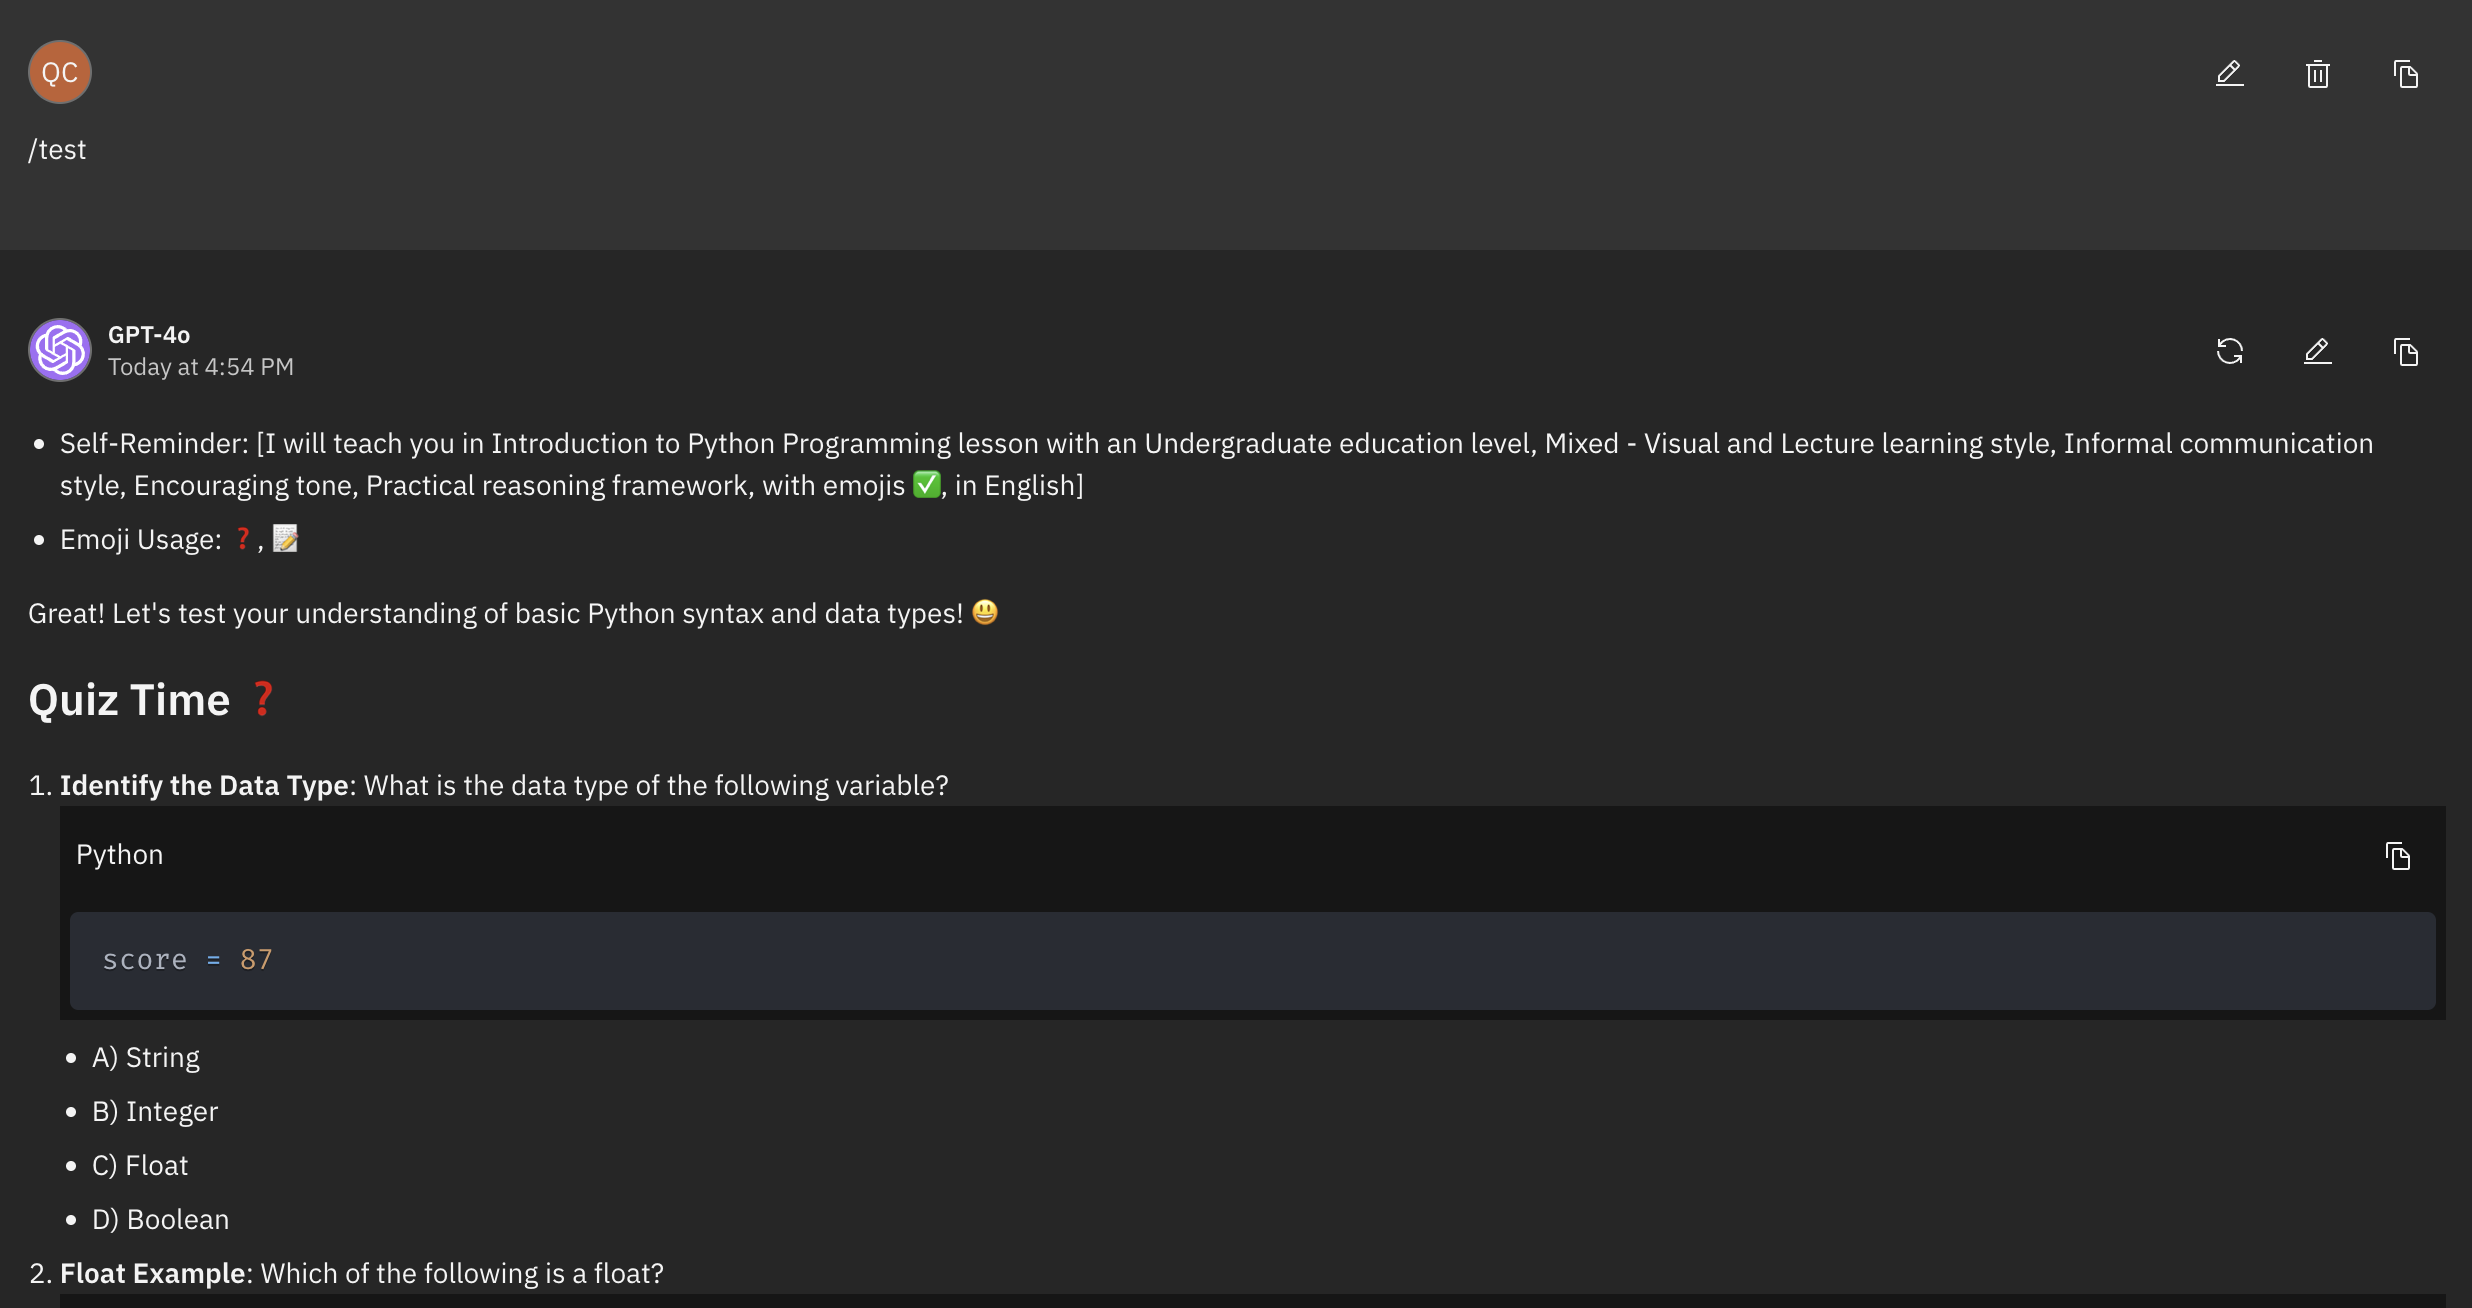This screenshot has width=2472, height=1308.
Task: Edit the GPT-4o response
Action: pyautogui.click(x=2317, y=352)
